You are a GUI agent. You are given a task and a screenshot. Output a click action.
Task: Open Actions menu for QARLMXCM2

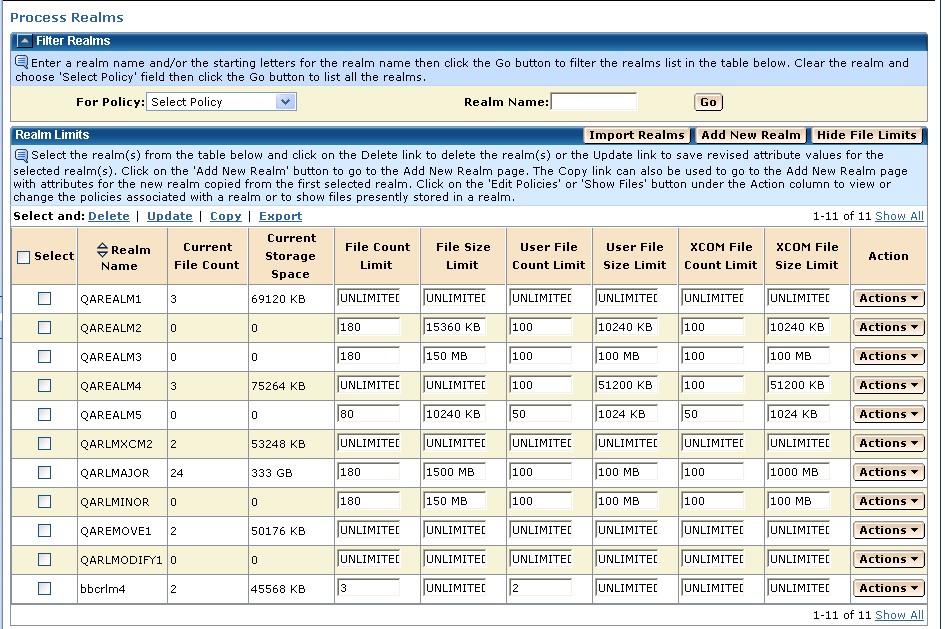click(x=888, y=443)
